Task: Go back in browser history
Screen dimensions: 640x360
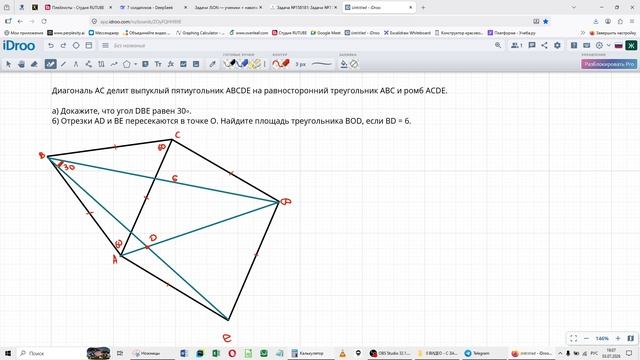Action: point(20,21)
